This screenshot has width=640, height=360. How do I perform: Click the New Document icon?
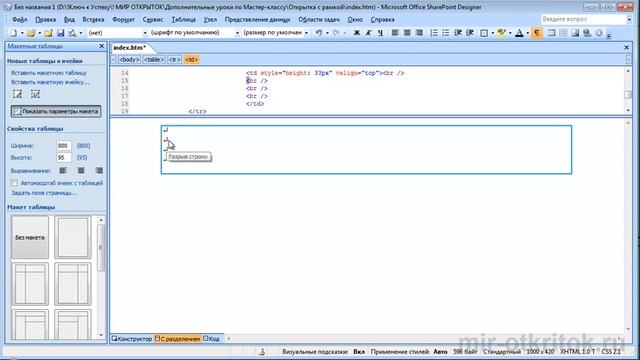[x=13, y=33]
